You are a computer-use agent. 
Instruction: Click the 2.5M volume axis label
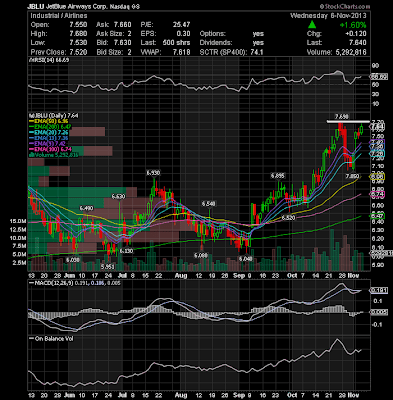point(20,263)
